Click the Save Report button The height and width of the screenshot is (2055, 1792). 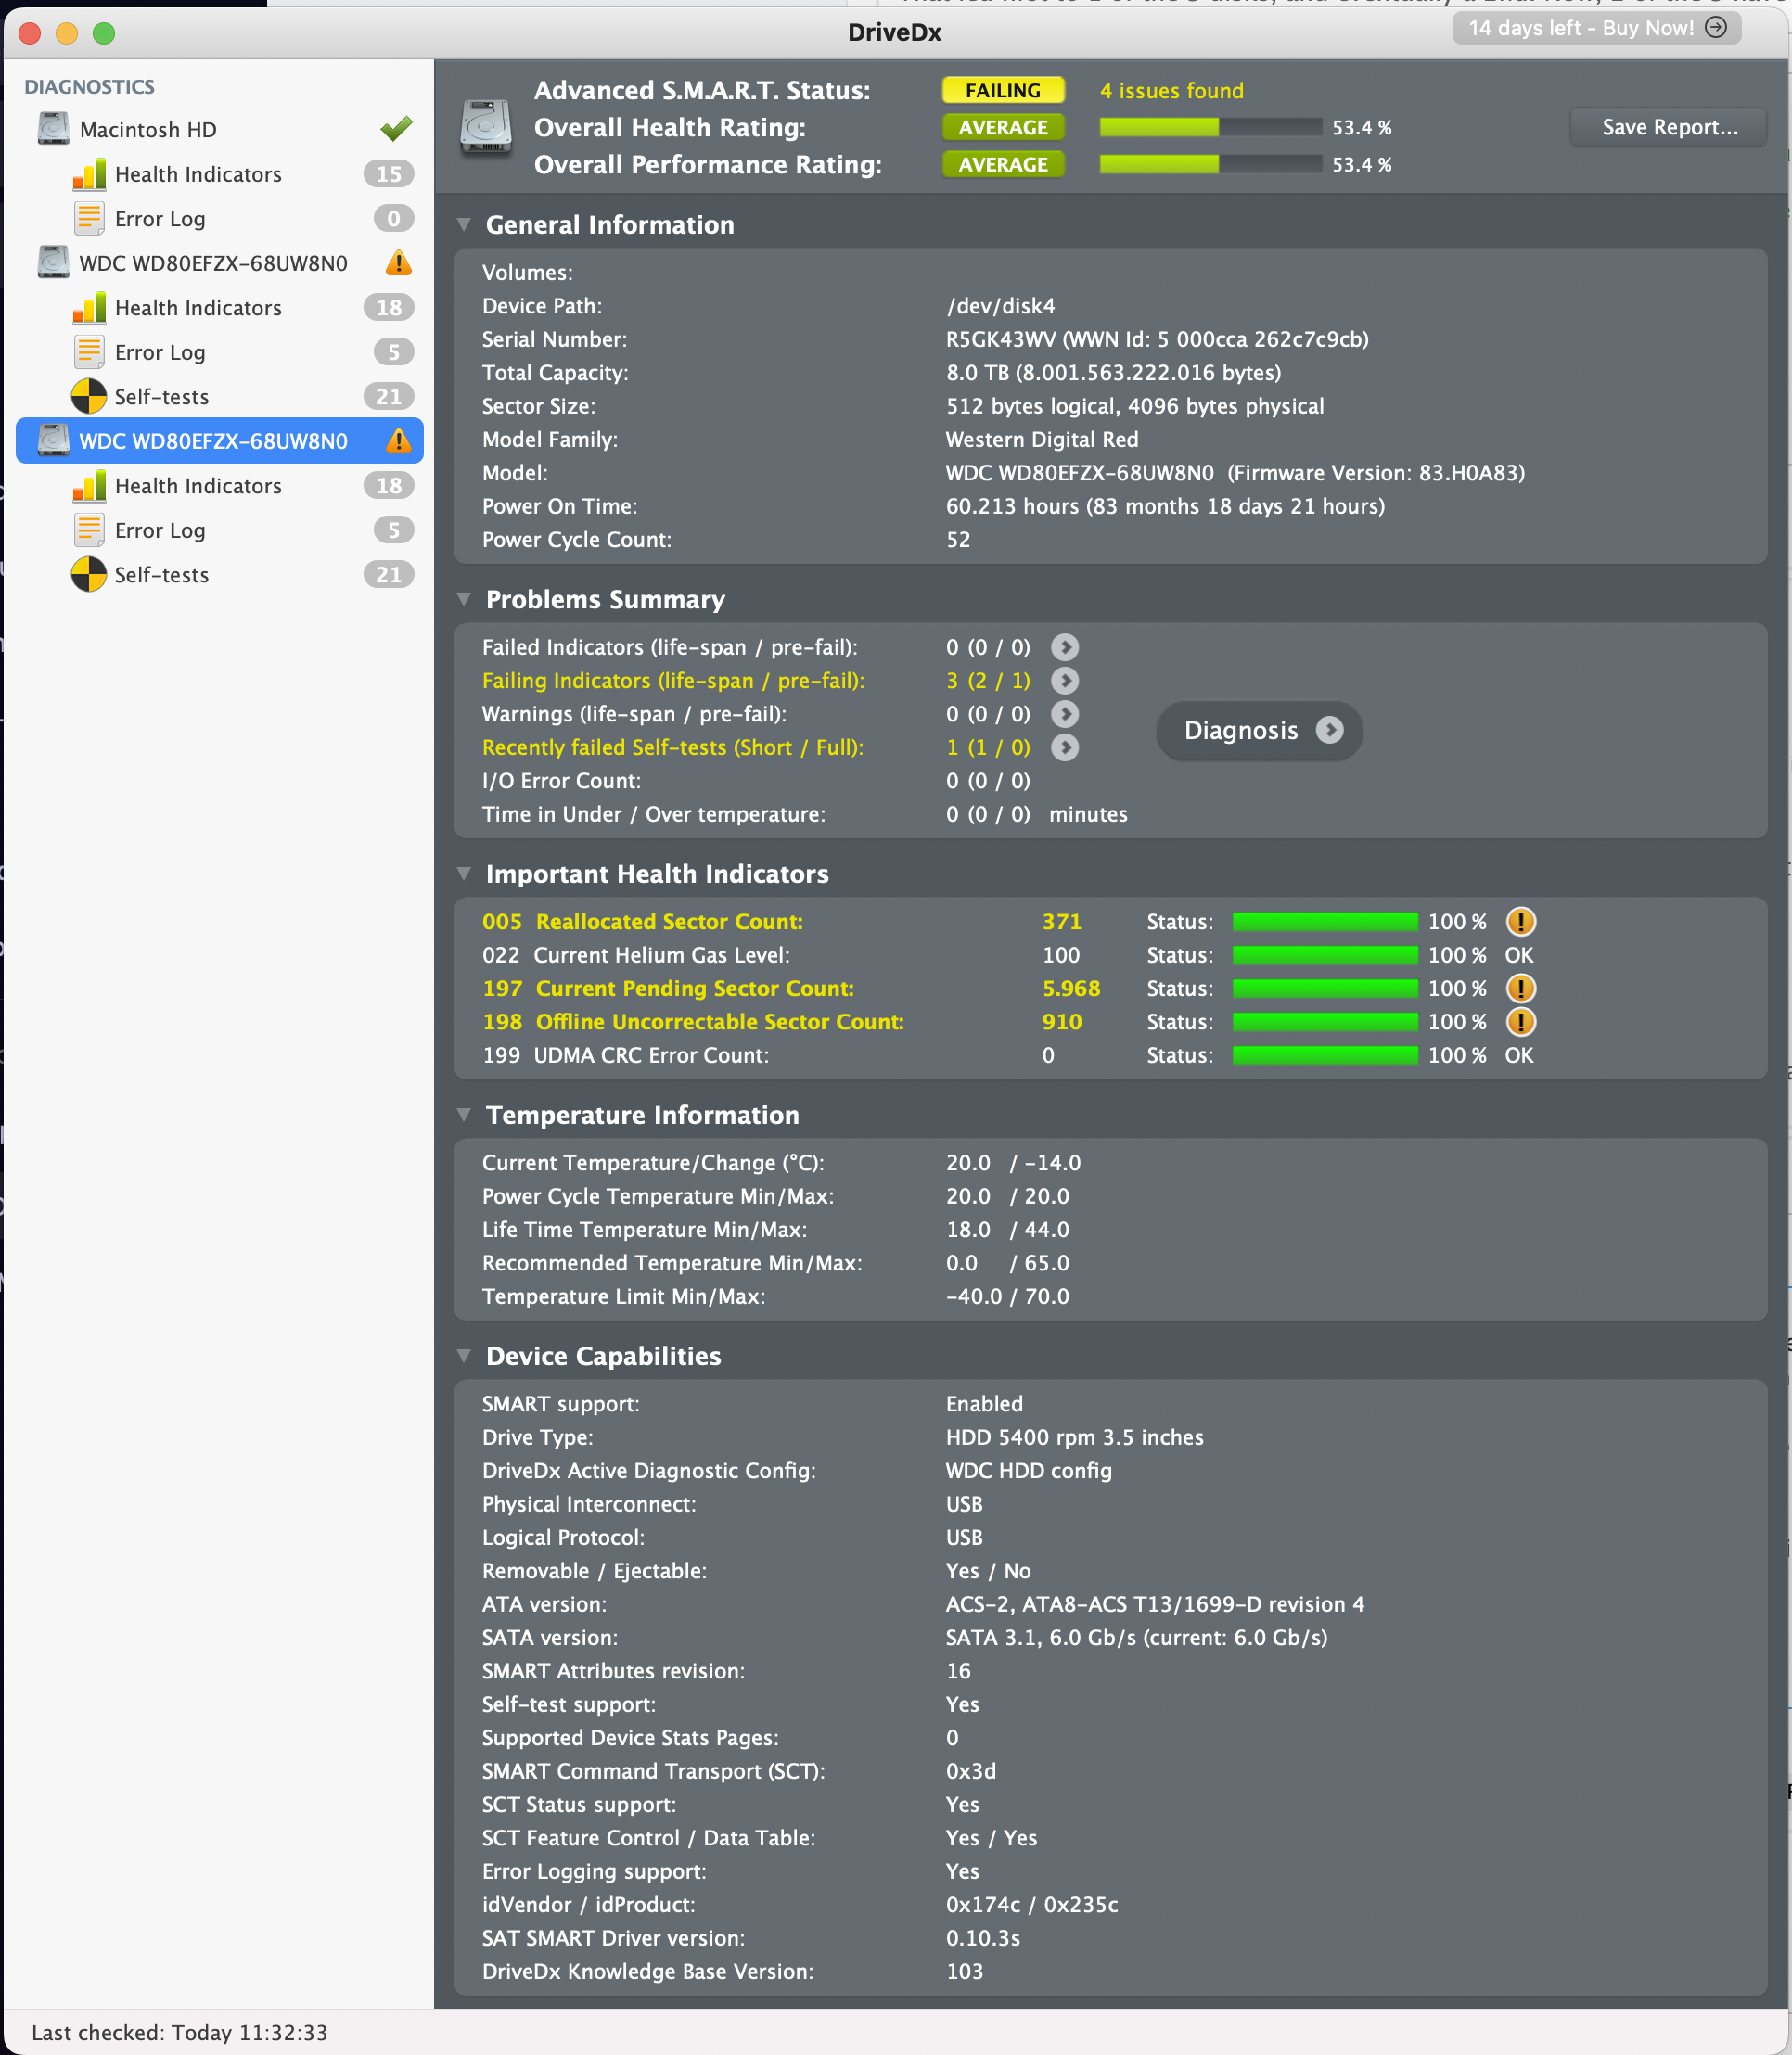pyautogui.click(x=1669, y=127)
